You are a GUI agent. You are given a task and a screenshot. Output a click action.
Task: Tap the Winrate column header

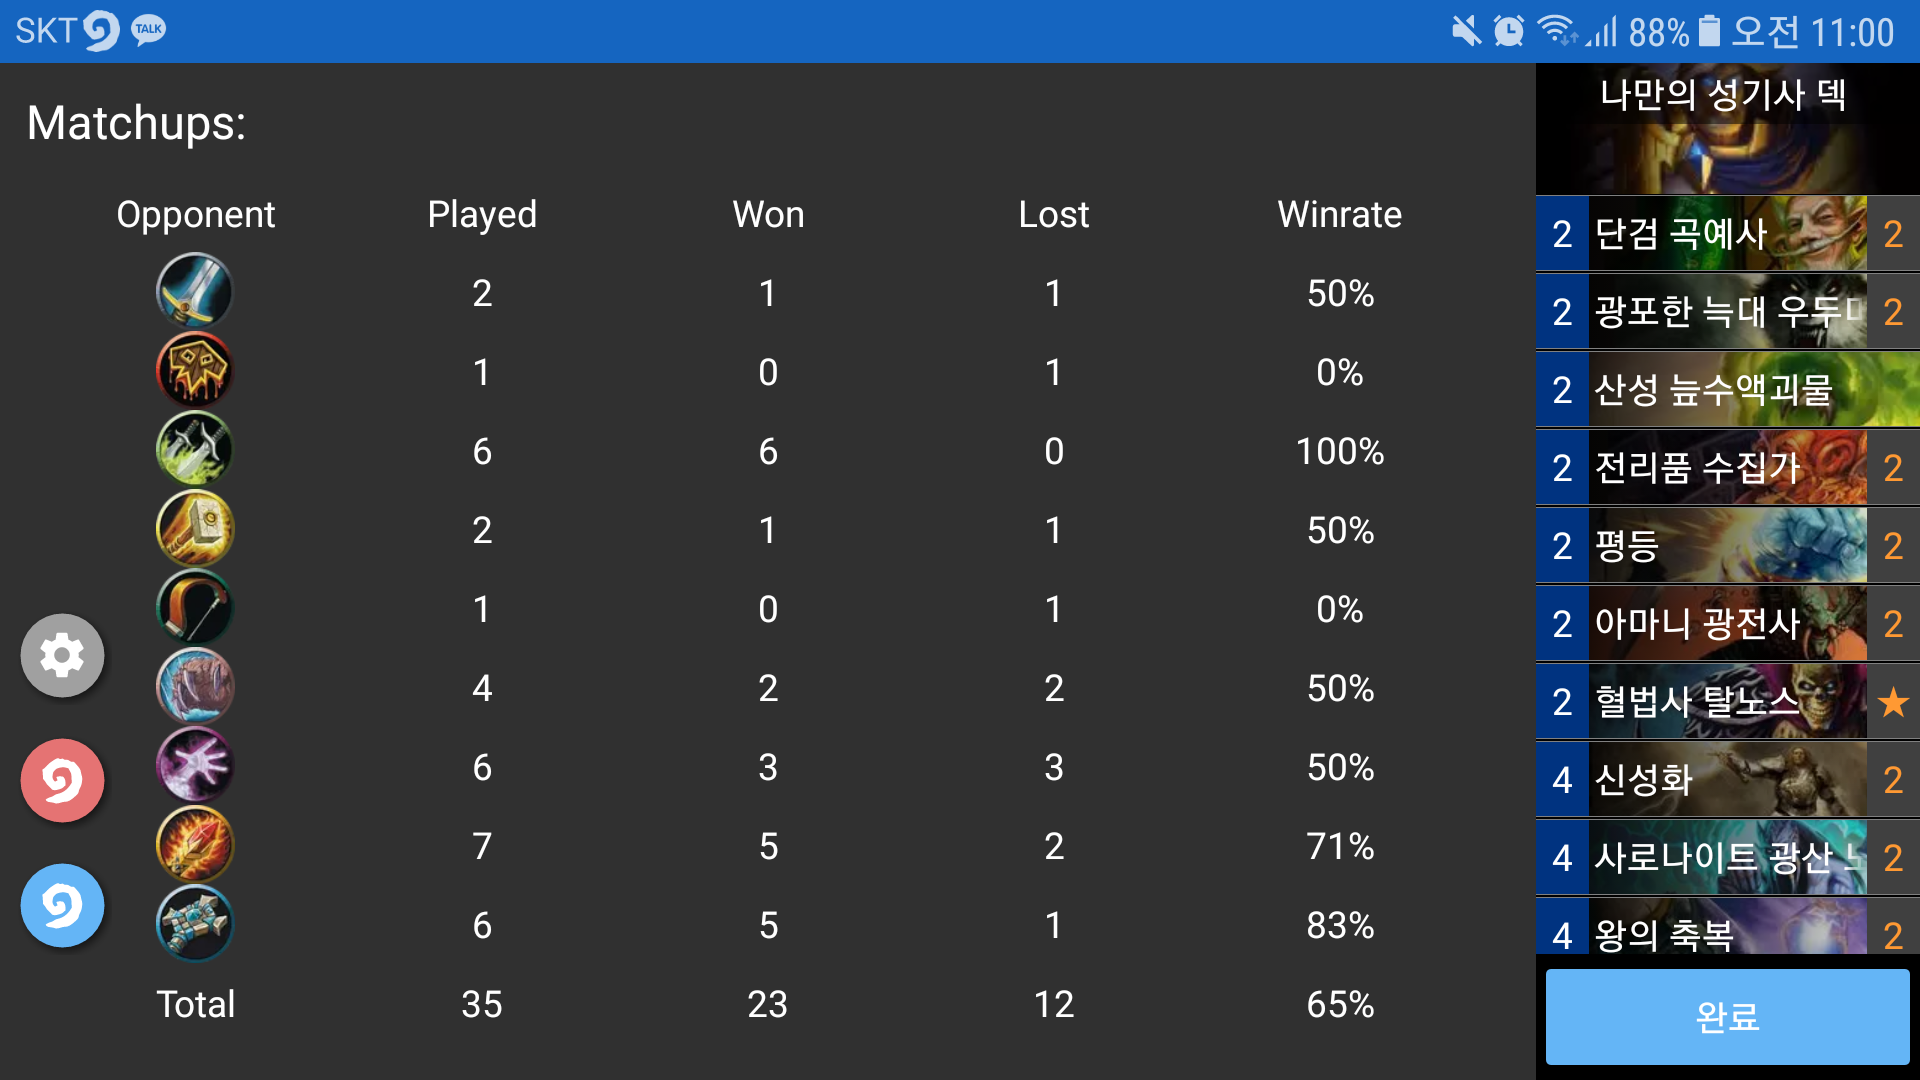pyautogui.click(x=1339, y=214)
